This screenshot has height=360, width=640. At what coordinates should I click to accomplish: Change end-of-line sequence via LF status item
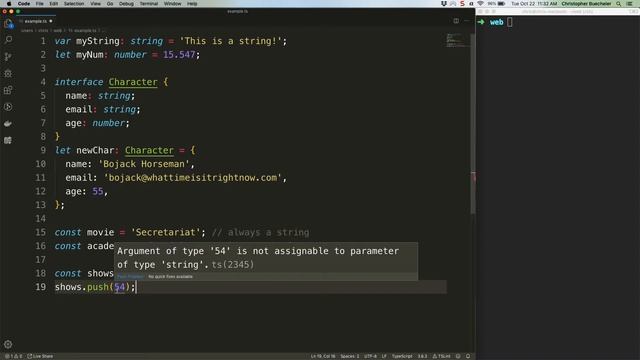coord(384,356)
